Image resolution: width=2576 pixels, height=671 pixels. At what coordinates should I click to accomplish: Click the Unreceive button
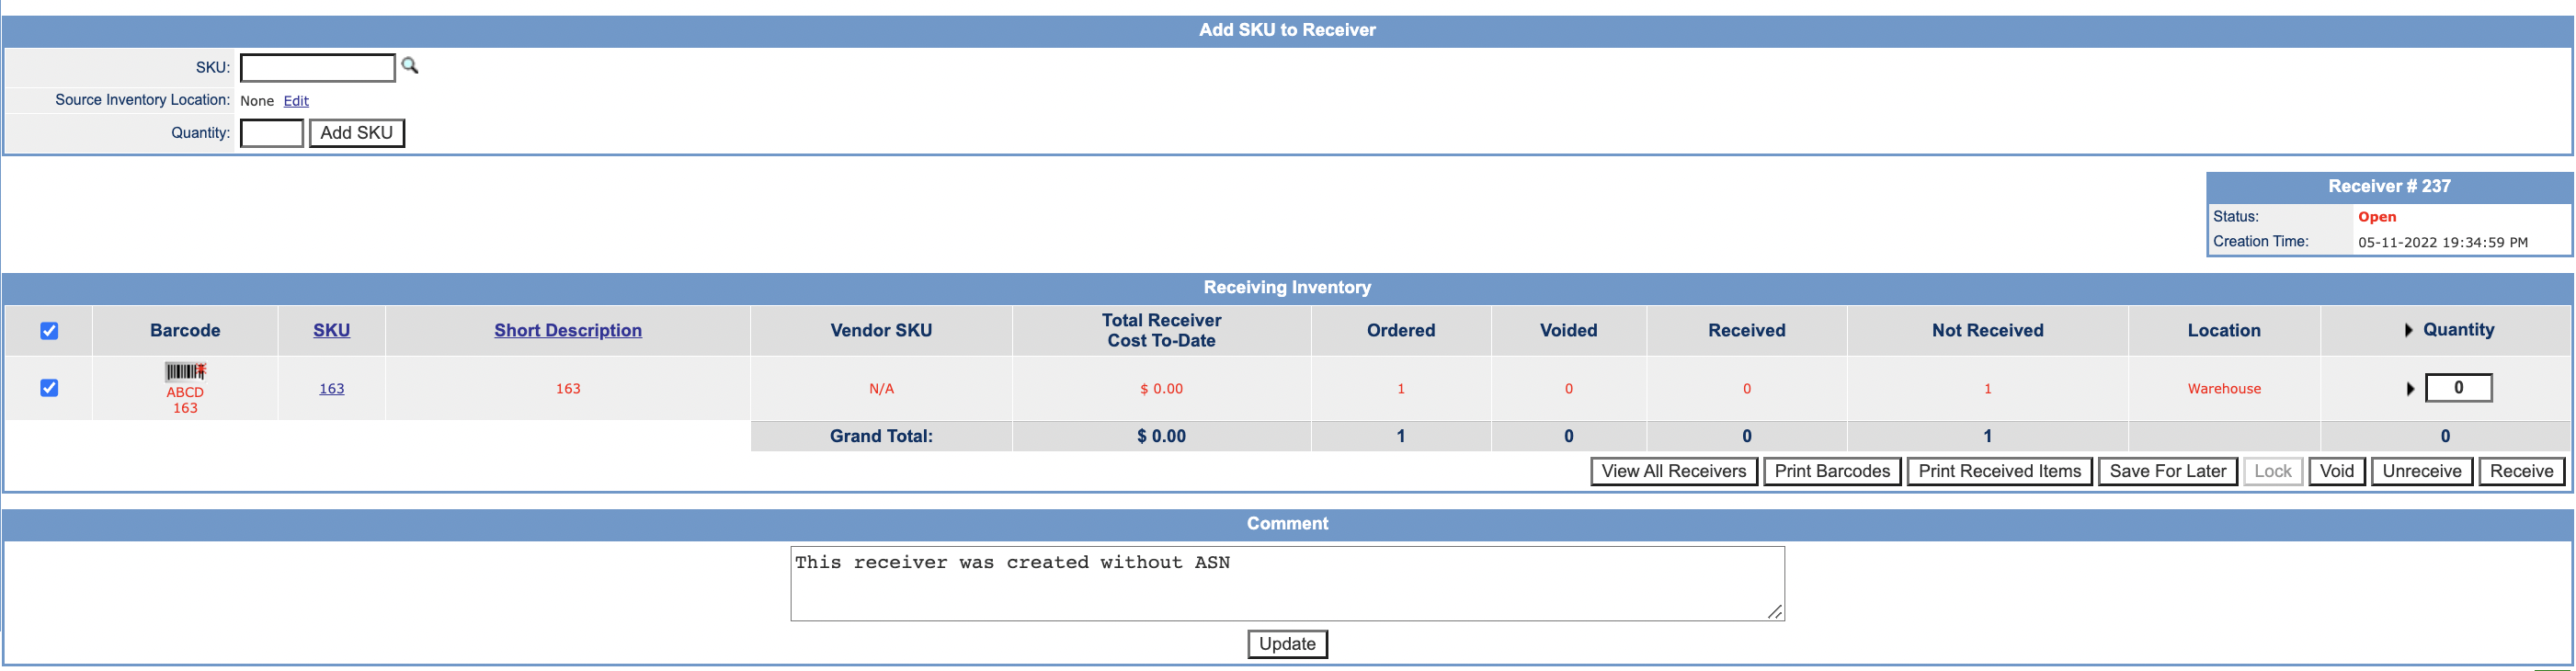[x=2422, y=471]
